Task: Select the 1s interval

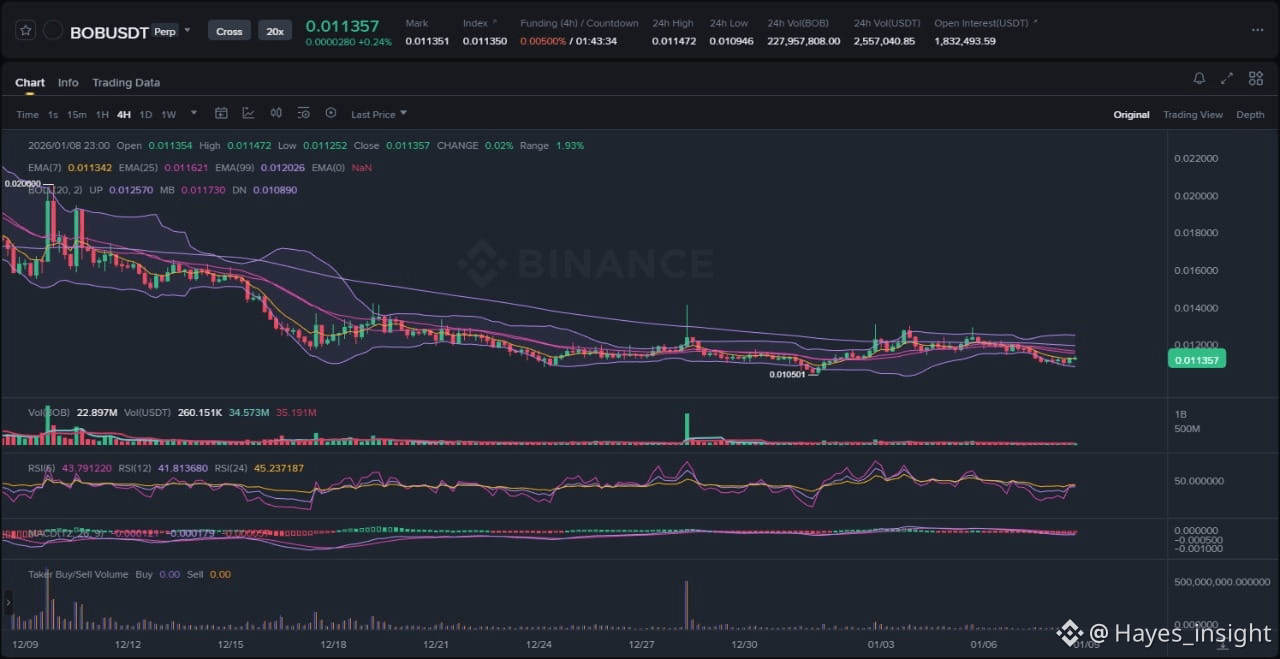Action: pyautogui.click(x=53, y=114)
